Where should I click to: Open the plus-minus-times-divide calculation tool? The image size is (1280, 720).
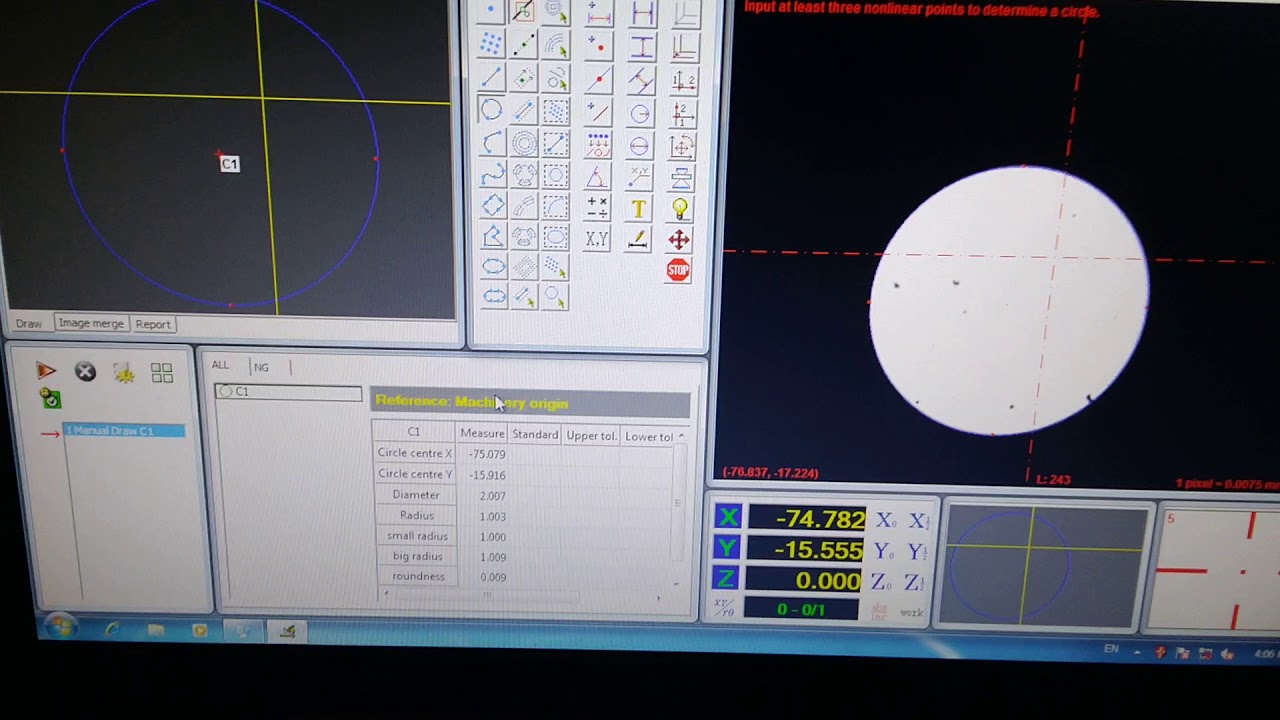click(x=597, y=208)
